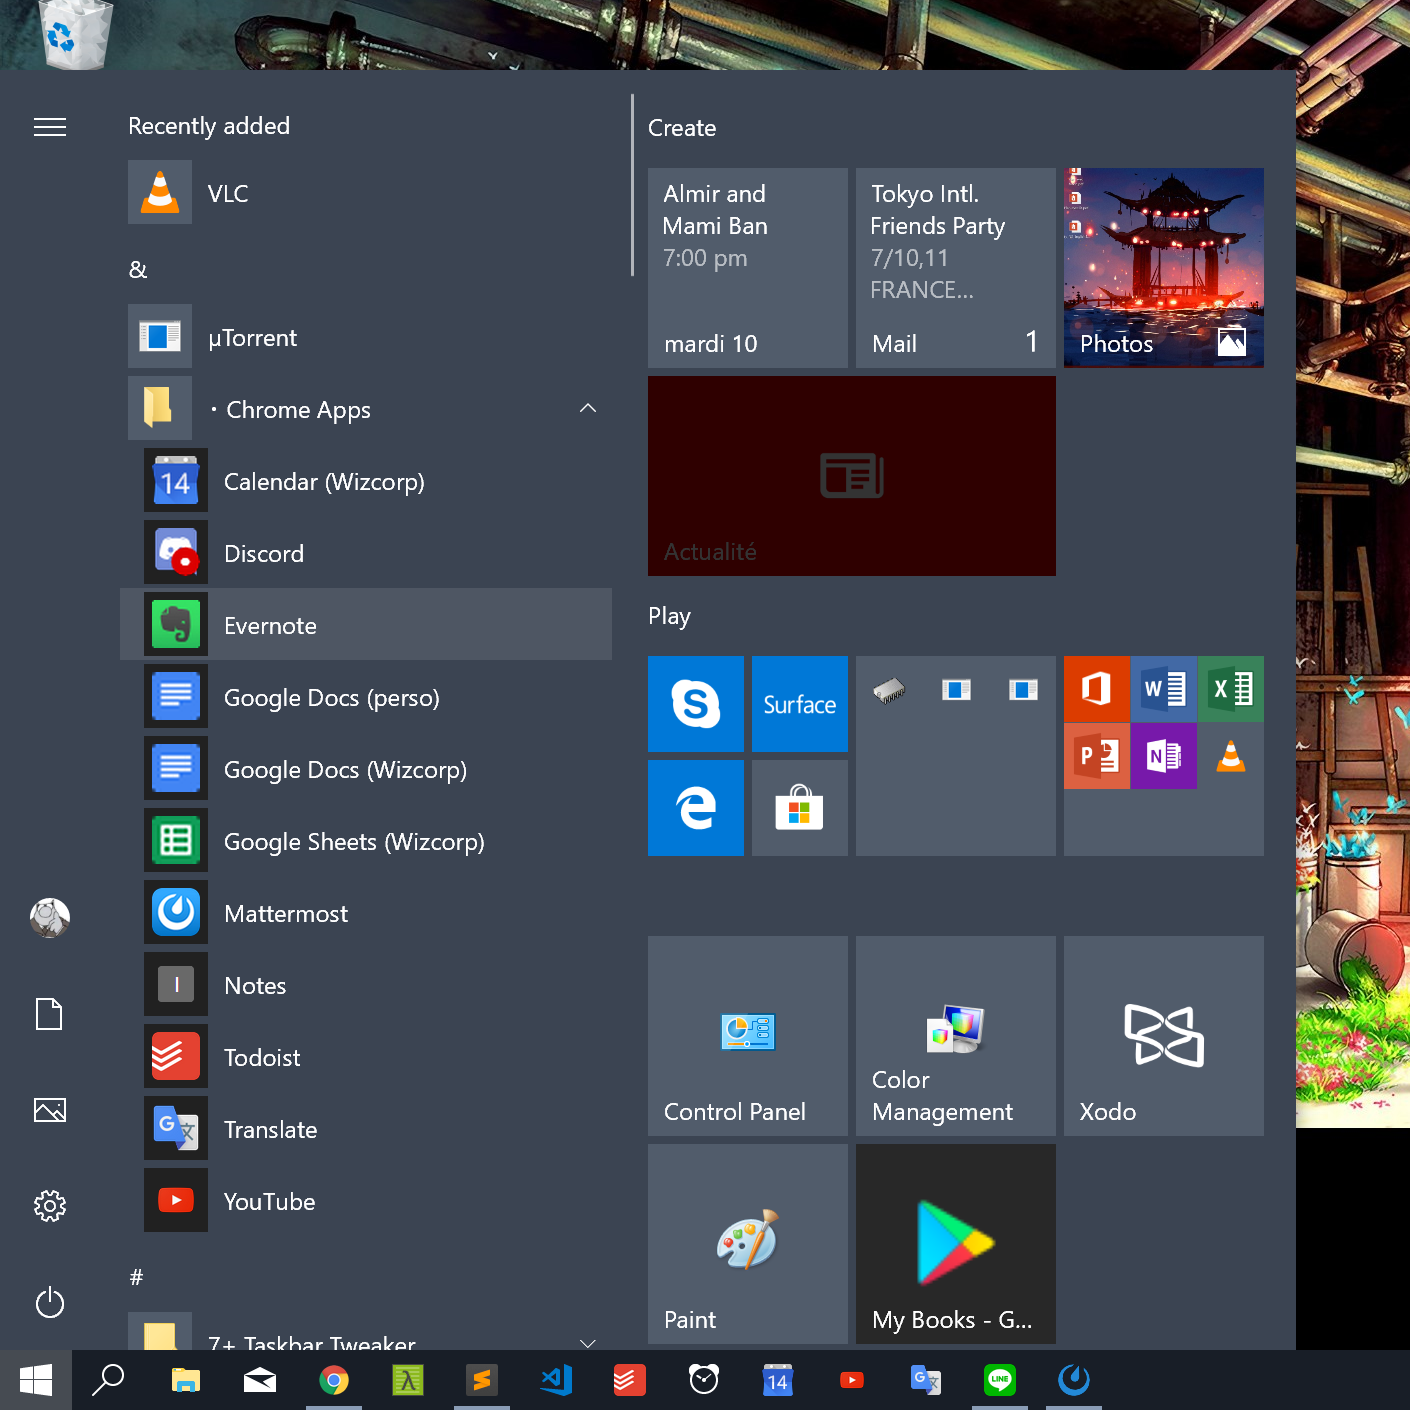Open the Skype tile
This screenshot has height=1410, width=1410.
(x=695, y=703)
